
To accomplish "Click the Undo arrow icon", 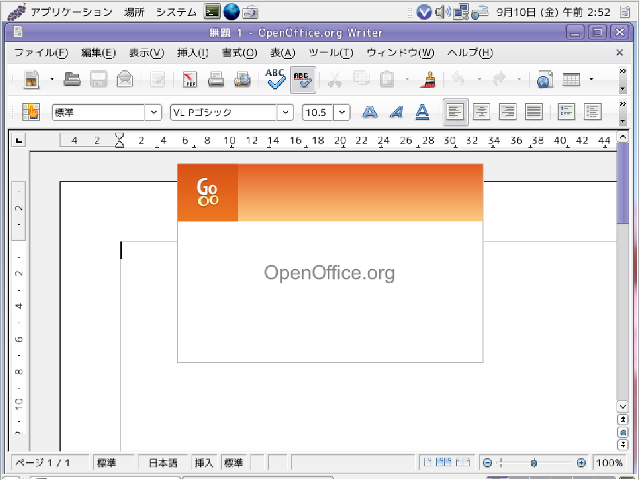I will click(x=459, y=79).
